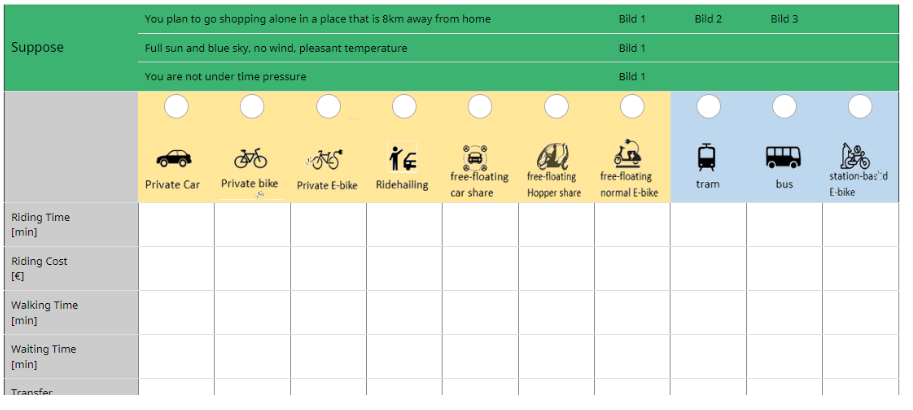This screenshot has height=410, width=913.
Task: Click Bild 2 in the top row
Action: [708, 19]
